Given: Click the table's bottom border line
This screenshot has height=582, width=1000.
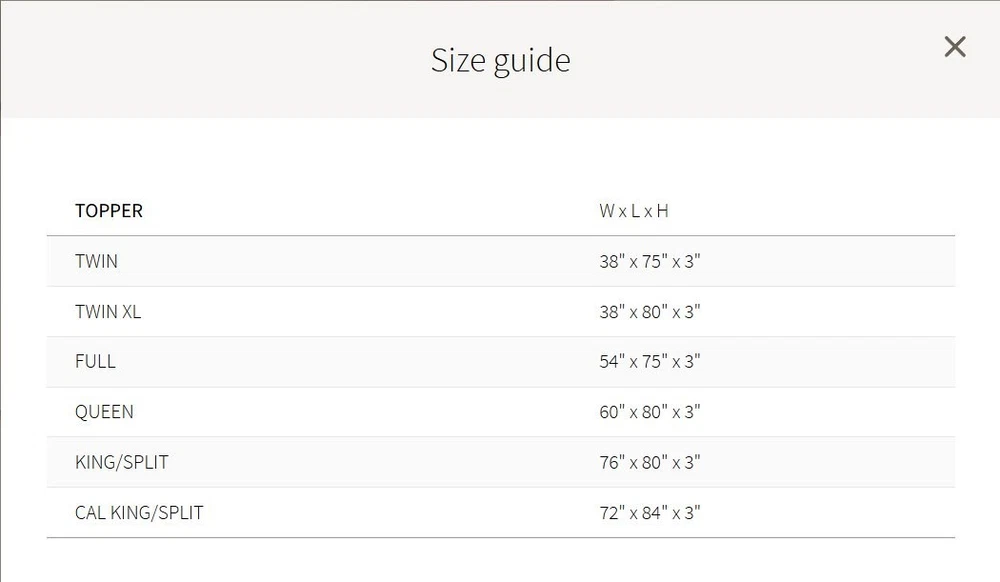Looking at the screenshot, I should coord(500,538).
